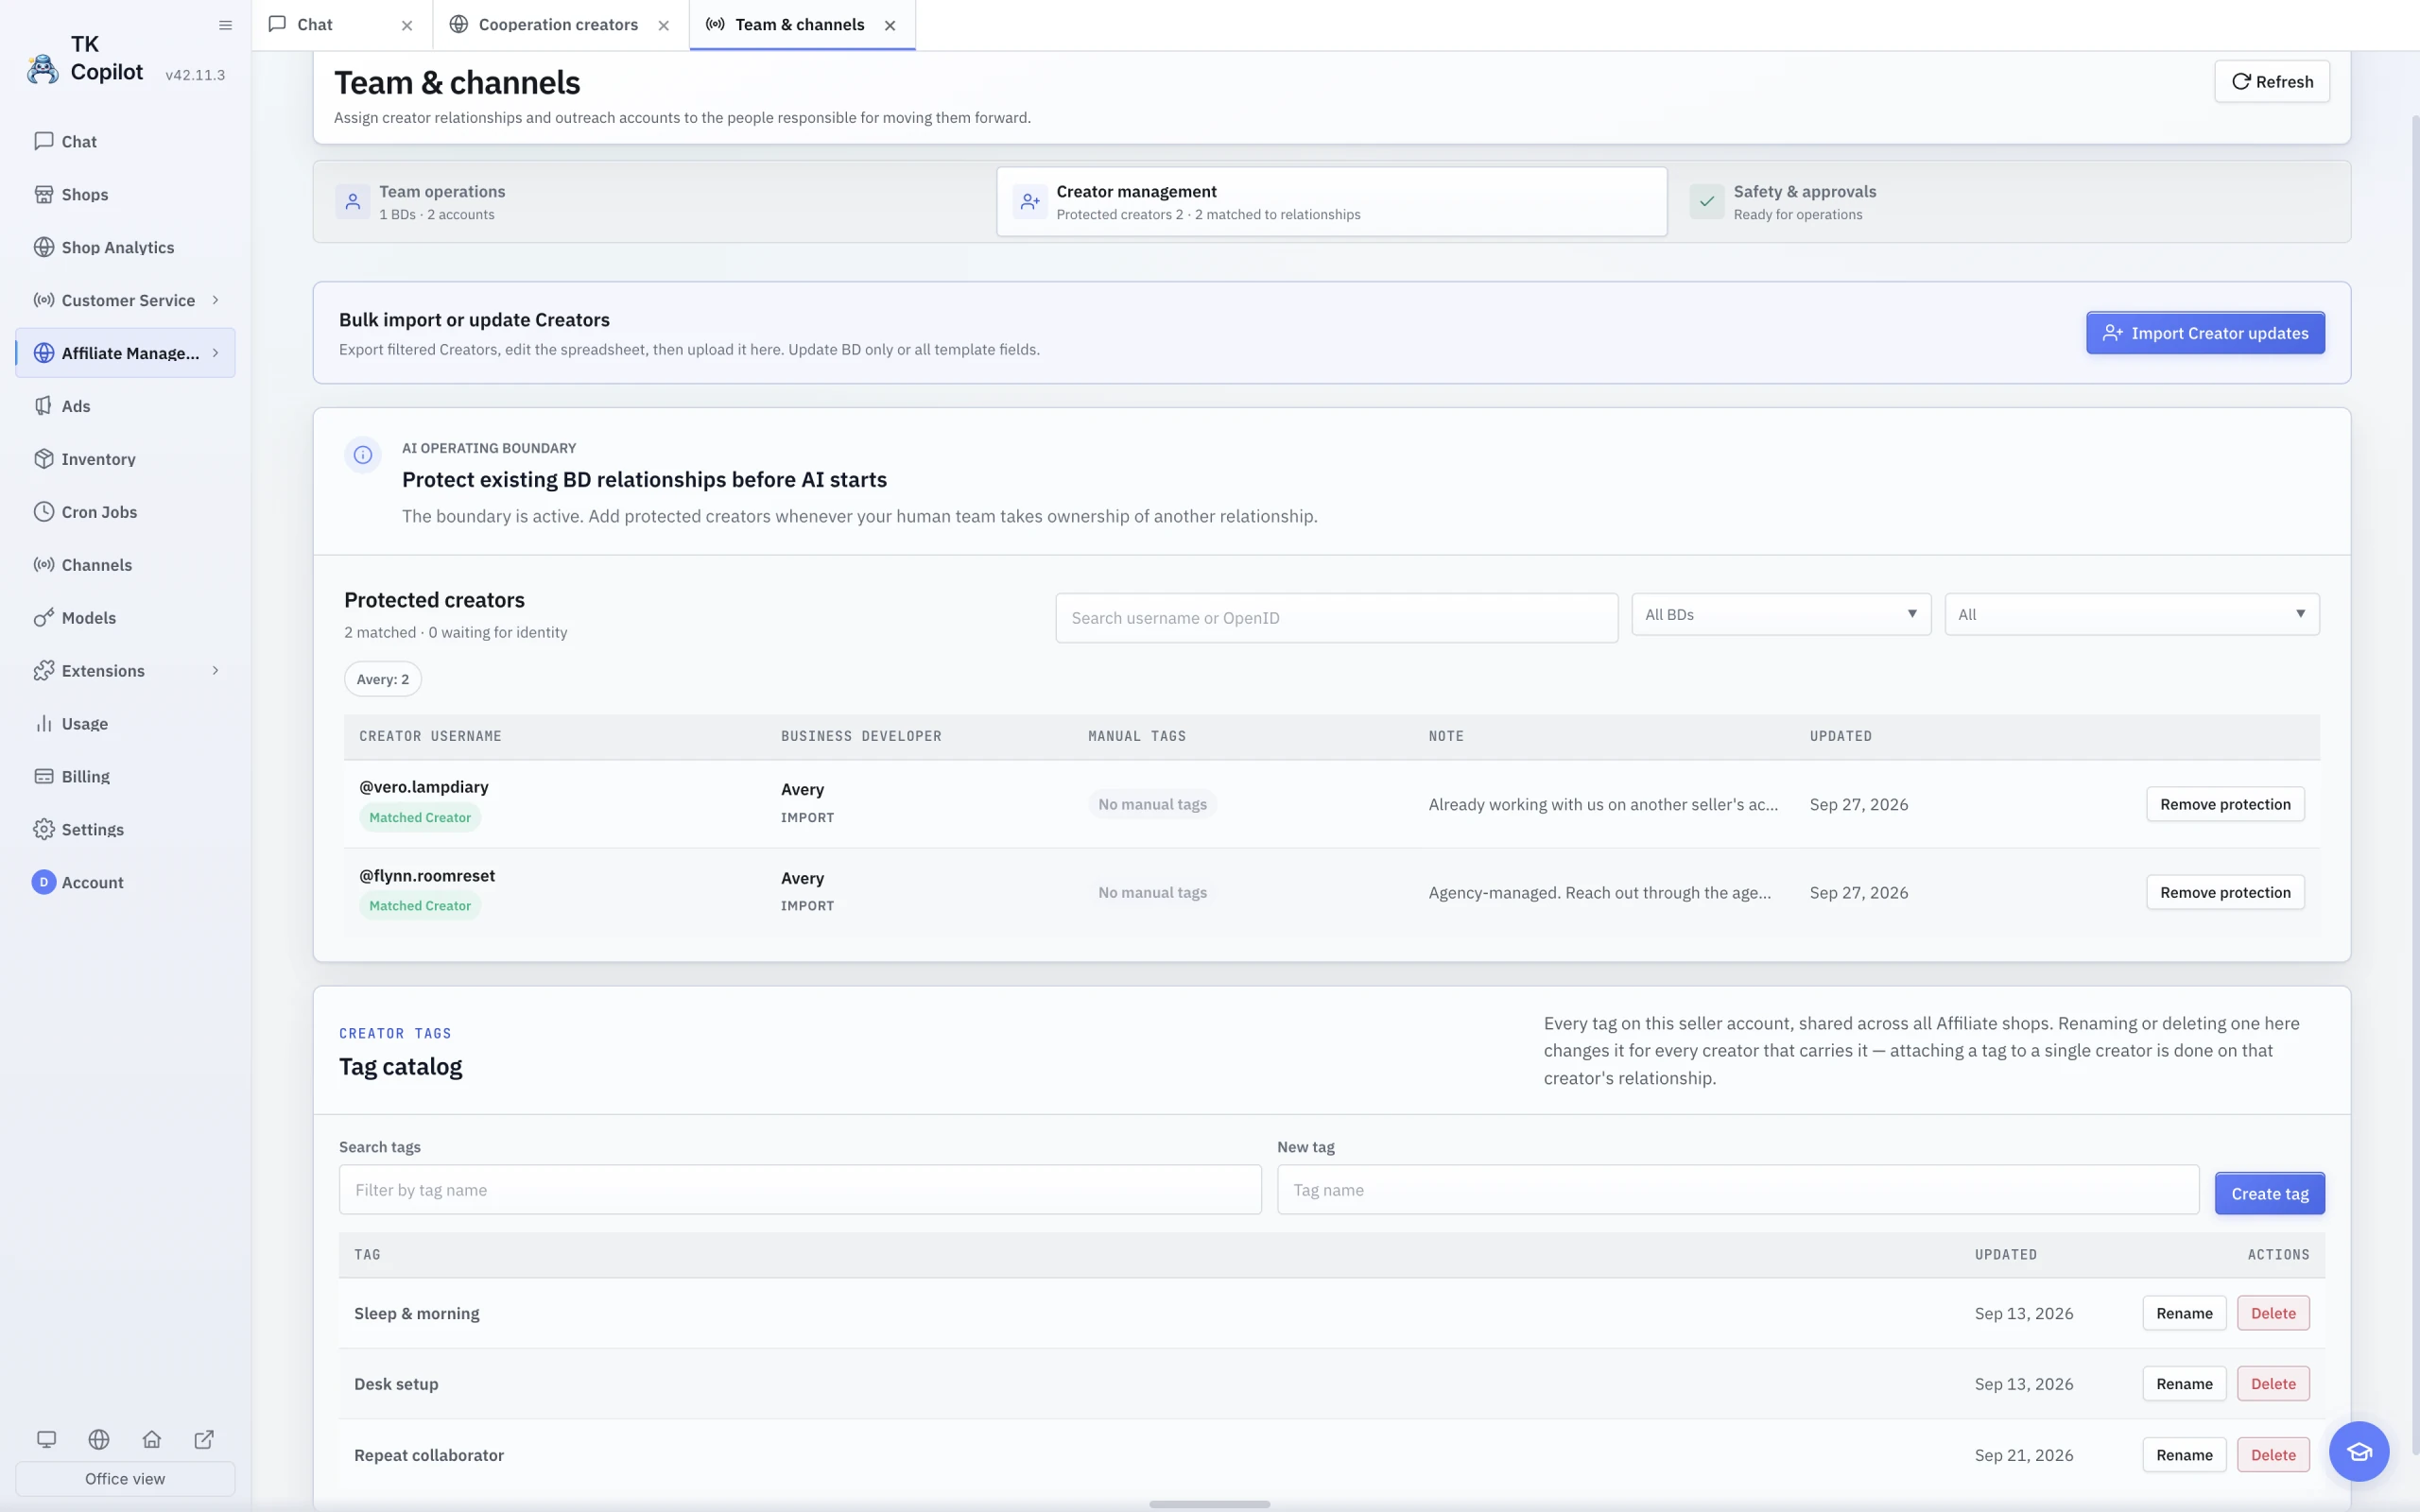Click the home icon at the sidebar bottom
This screenshot has height=1512, width=2420.
152,1439
